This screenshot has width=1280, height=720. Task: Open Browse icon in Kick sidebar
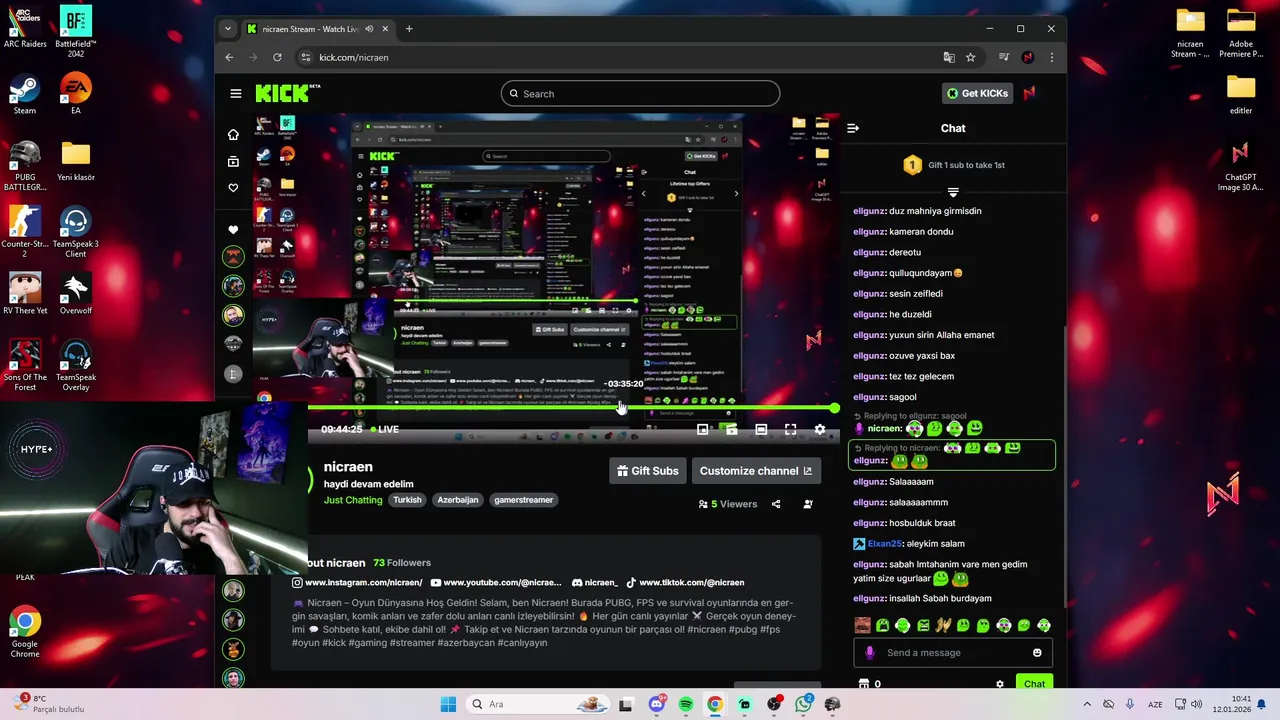pyautogui.click(x=233, y=161)
